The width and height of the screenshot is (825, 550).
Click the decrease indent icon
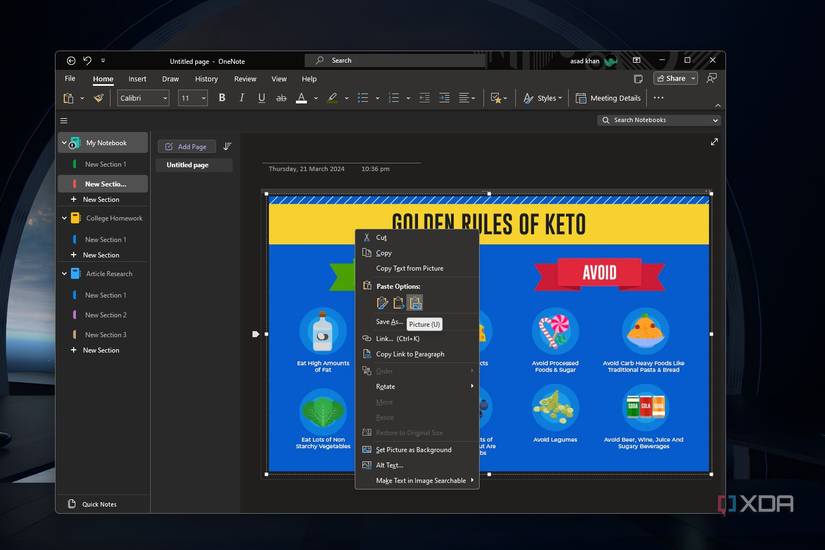pyautogui.click(x=424, y=98)
